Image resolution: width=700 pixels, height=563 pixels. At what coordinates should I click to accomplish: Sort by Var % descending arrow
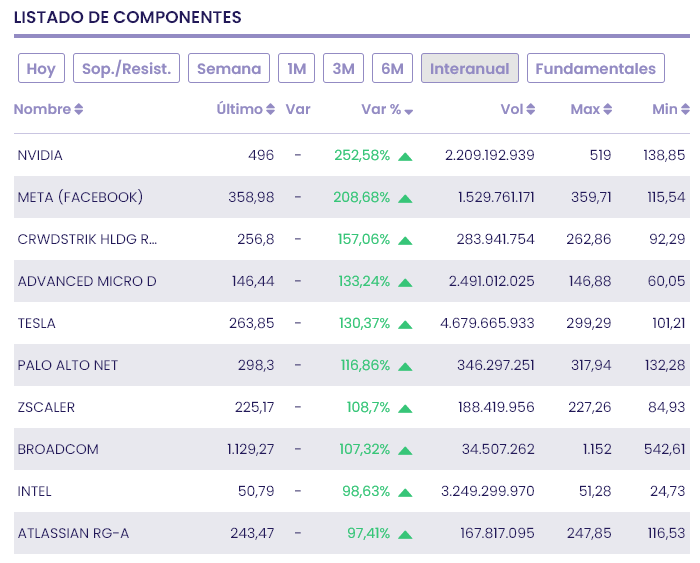pyautogui.click(x=409, y=111)
